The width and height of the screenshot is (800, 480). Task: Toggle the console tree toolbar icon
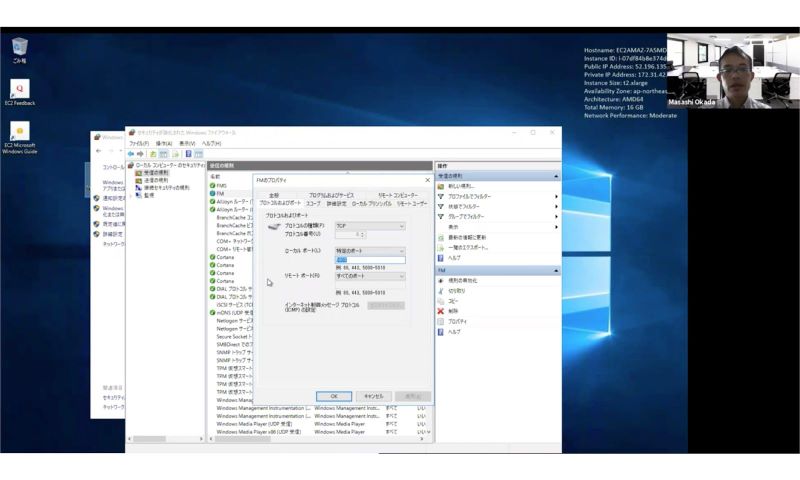pos(163,154)
